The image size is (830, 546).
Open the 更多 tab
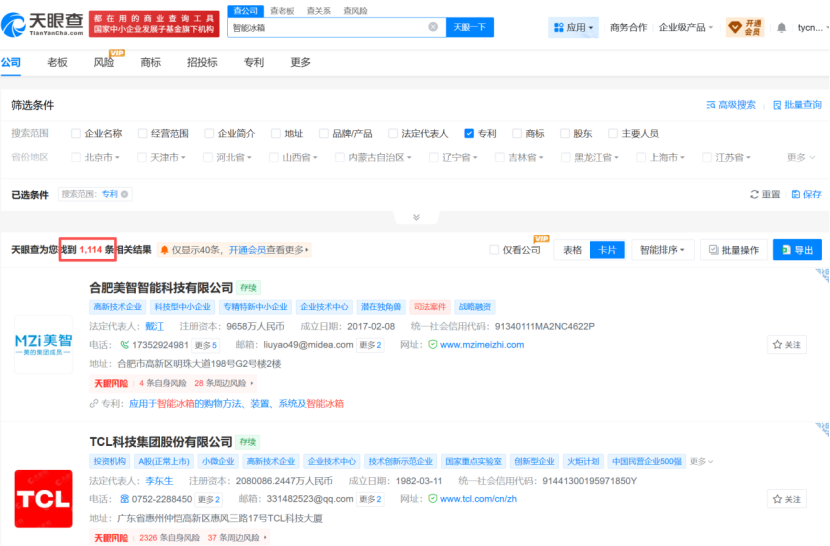[x=300, y=62]
